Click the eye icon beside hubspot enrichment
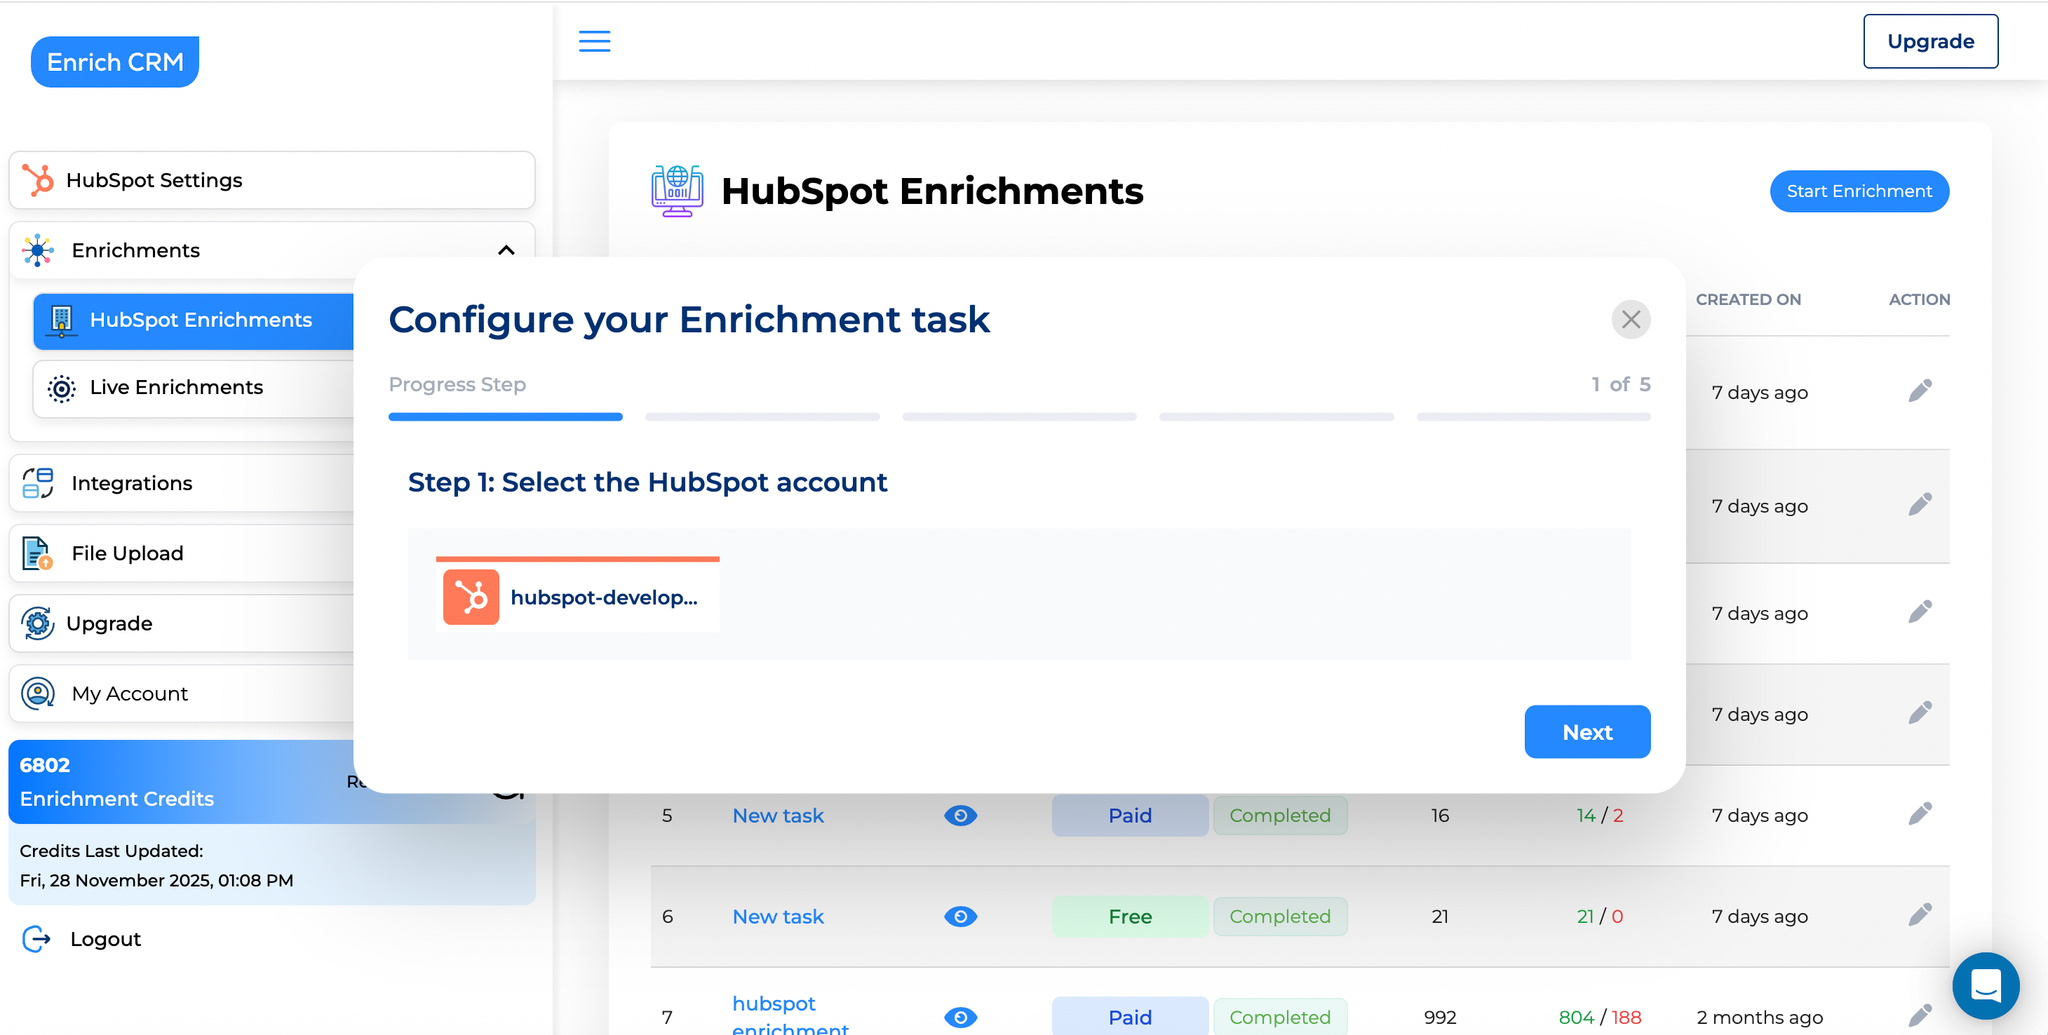 point(960,1017)
